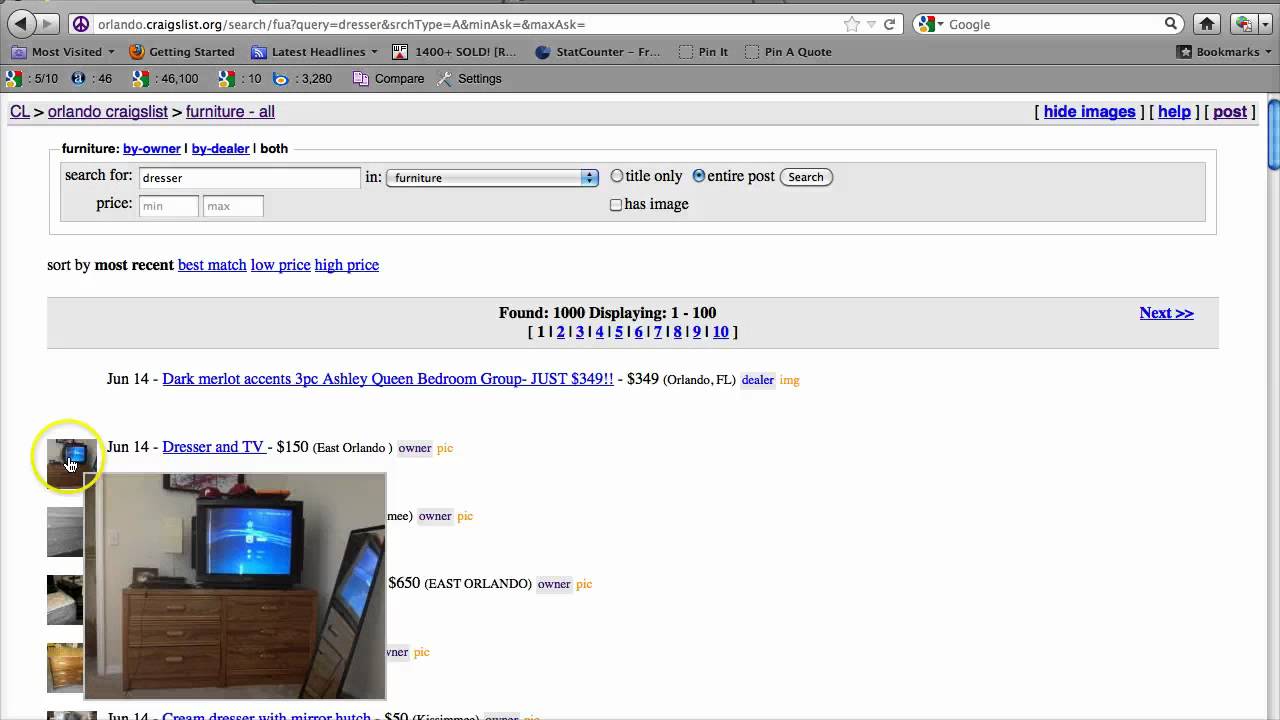Open the Getting Started bookmark
The image size is (1280, 720).
click(x=182, y=52)
